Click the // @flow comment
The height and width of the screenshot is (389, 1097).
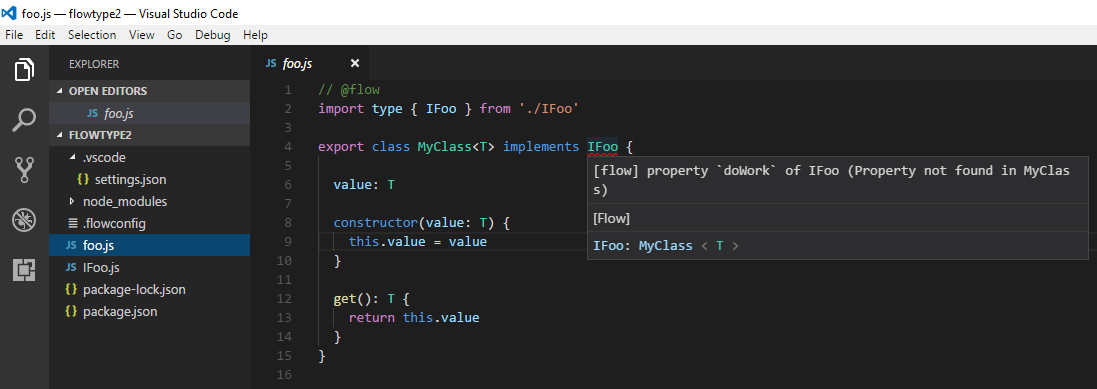click(349, 90)
